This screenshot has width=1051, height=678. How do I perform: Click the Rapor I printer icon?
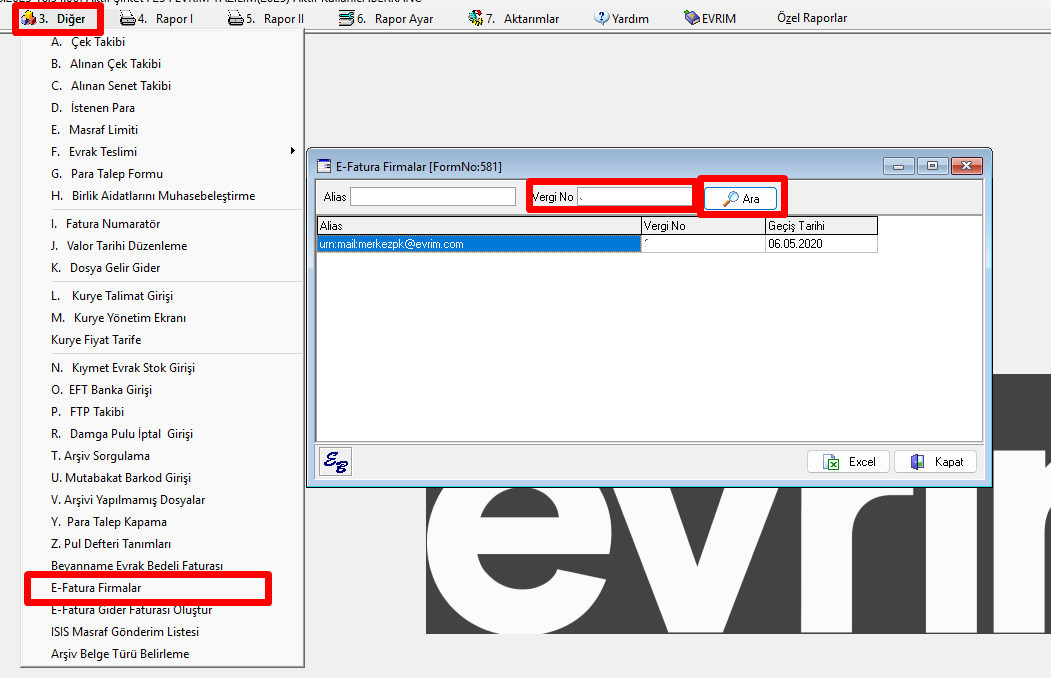pos(127,19)
